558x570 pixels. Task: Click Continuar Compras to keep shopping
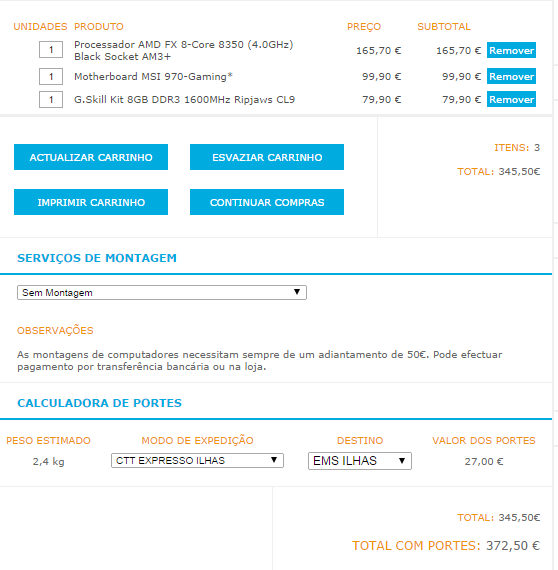tap(267, 202)
